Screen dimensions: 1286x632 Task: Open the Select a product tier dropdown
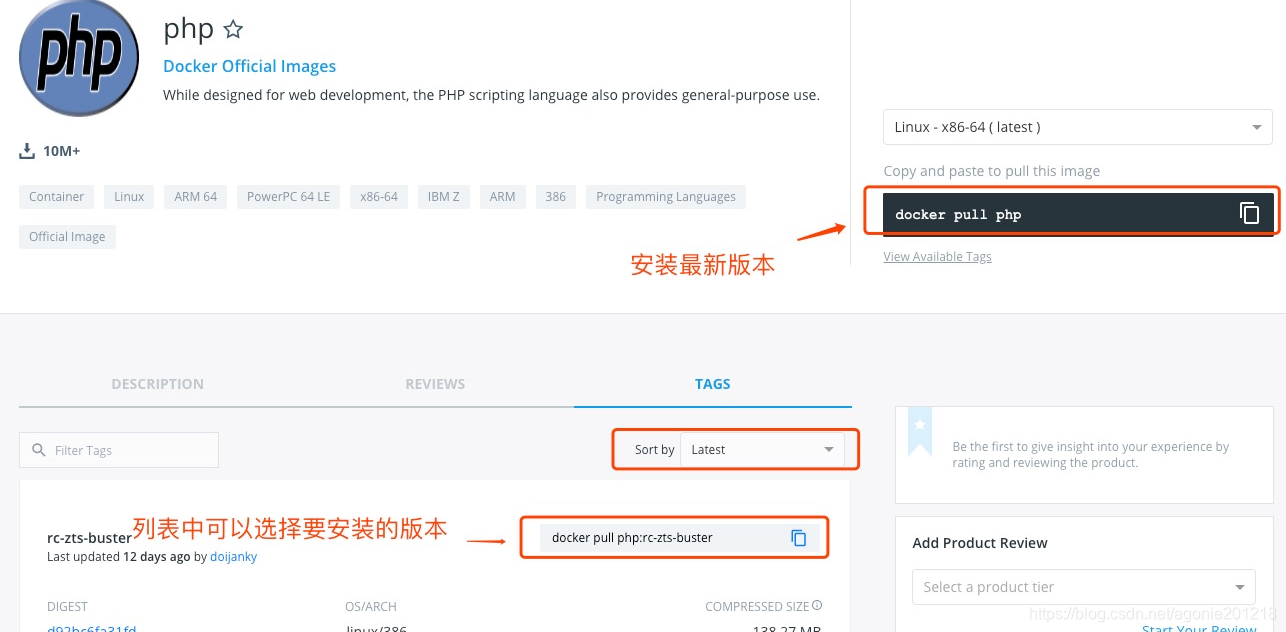pyautogui.click(x=1083, y=587)
